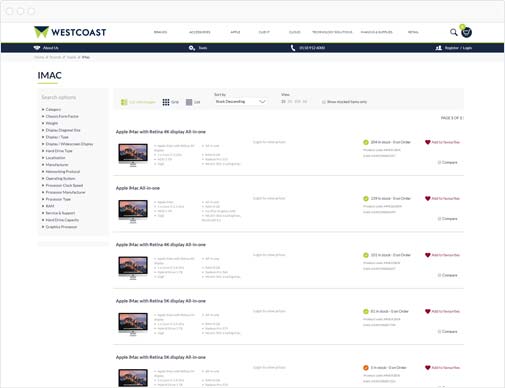Expand the Chassis Form Factor filter
Image resolution: width=505 pixels, height=388 pixels.
click(x=61, y=116)
